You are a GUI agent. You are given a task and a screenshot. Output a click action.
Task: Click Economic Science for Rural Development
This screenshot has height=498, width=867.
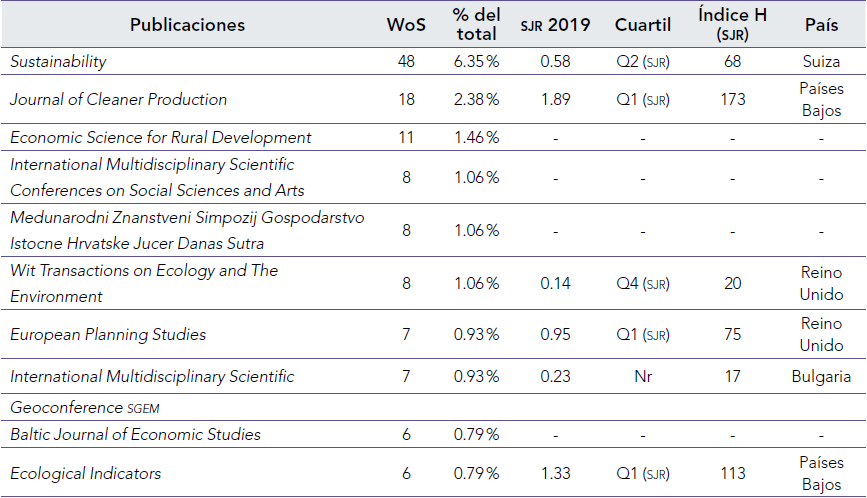coord(161,137)
